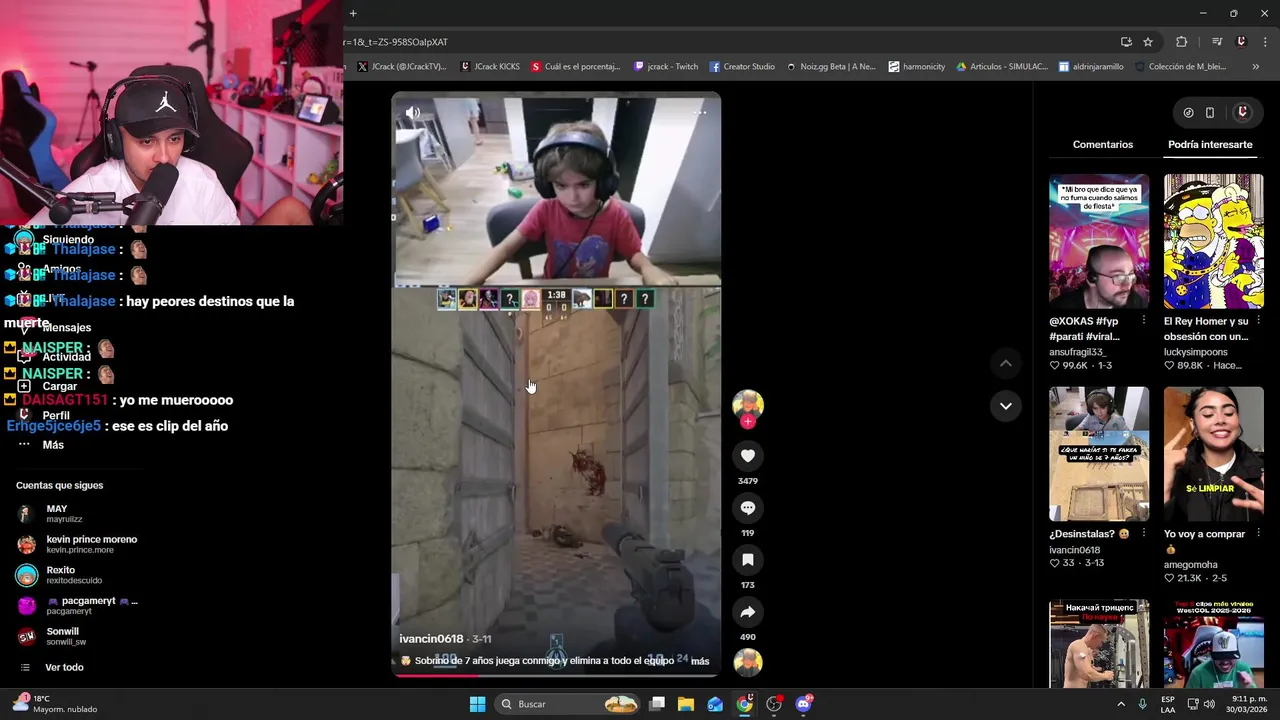Viewport: 1280px width, 720px height.
Task: Open a new browser tab with plus
Action: 353,13
